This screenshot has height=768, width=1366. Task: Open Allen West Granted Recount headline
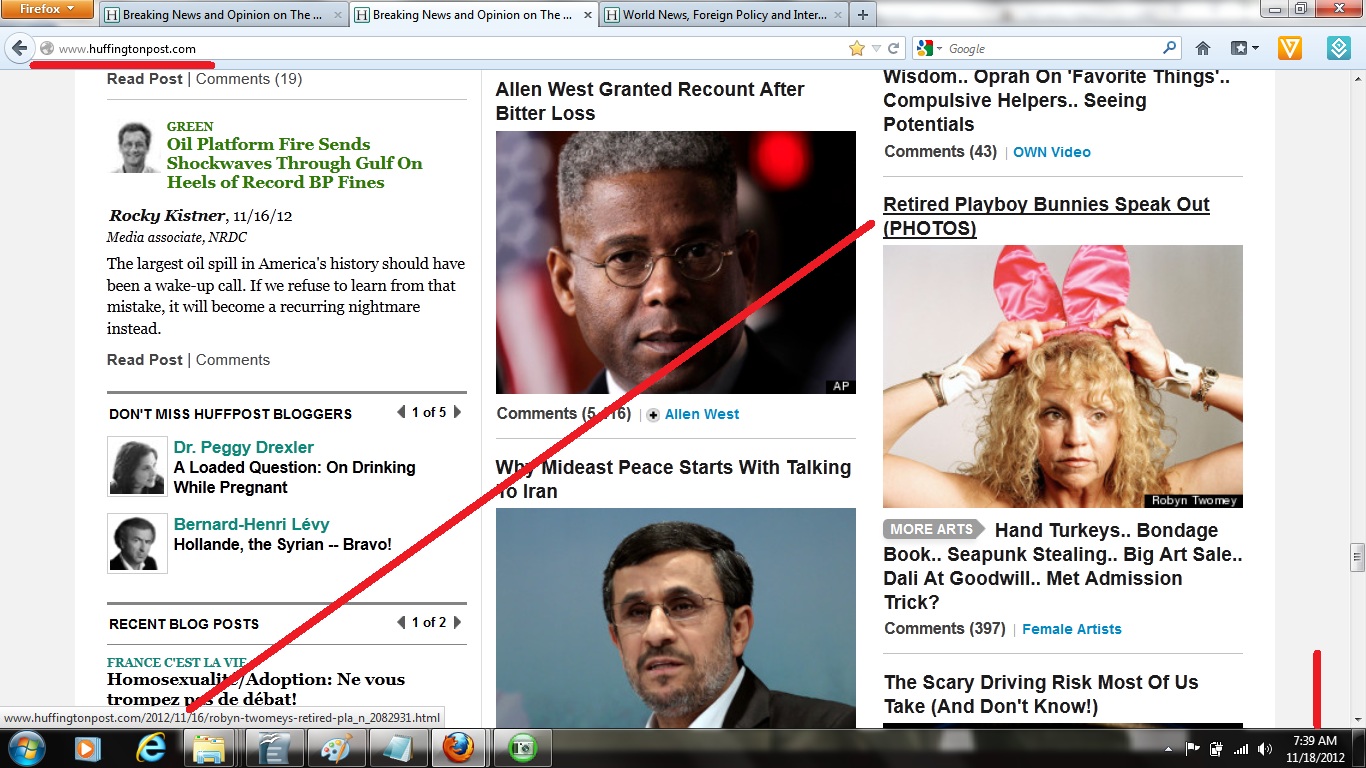(650, 101)
